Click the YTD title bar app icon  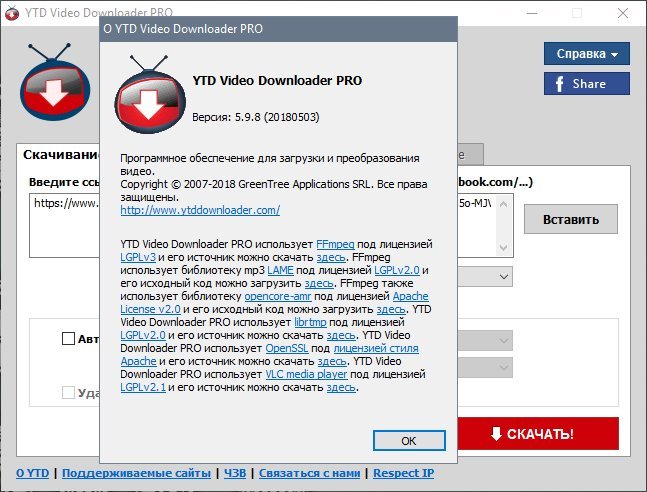(12, 13)
